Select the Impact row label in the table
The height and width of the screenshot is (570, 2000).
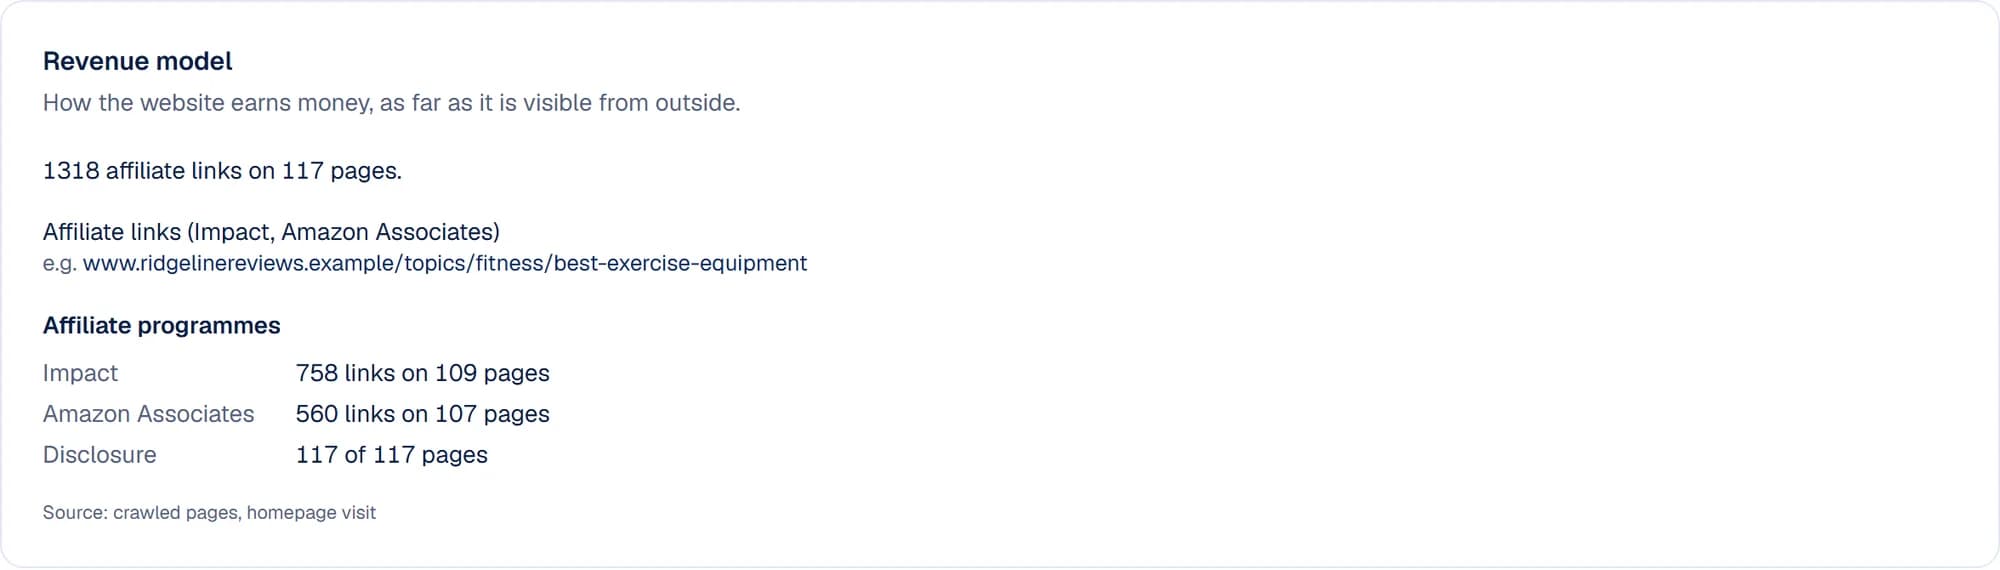80,373
